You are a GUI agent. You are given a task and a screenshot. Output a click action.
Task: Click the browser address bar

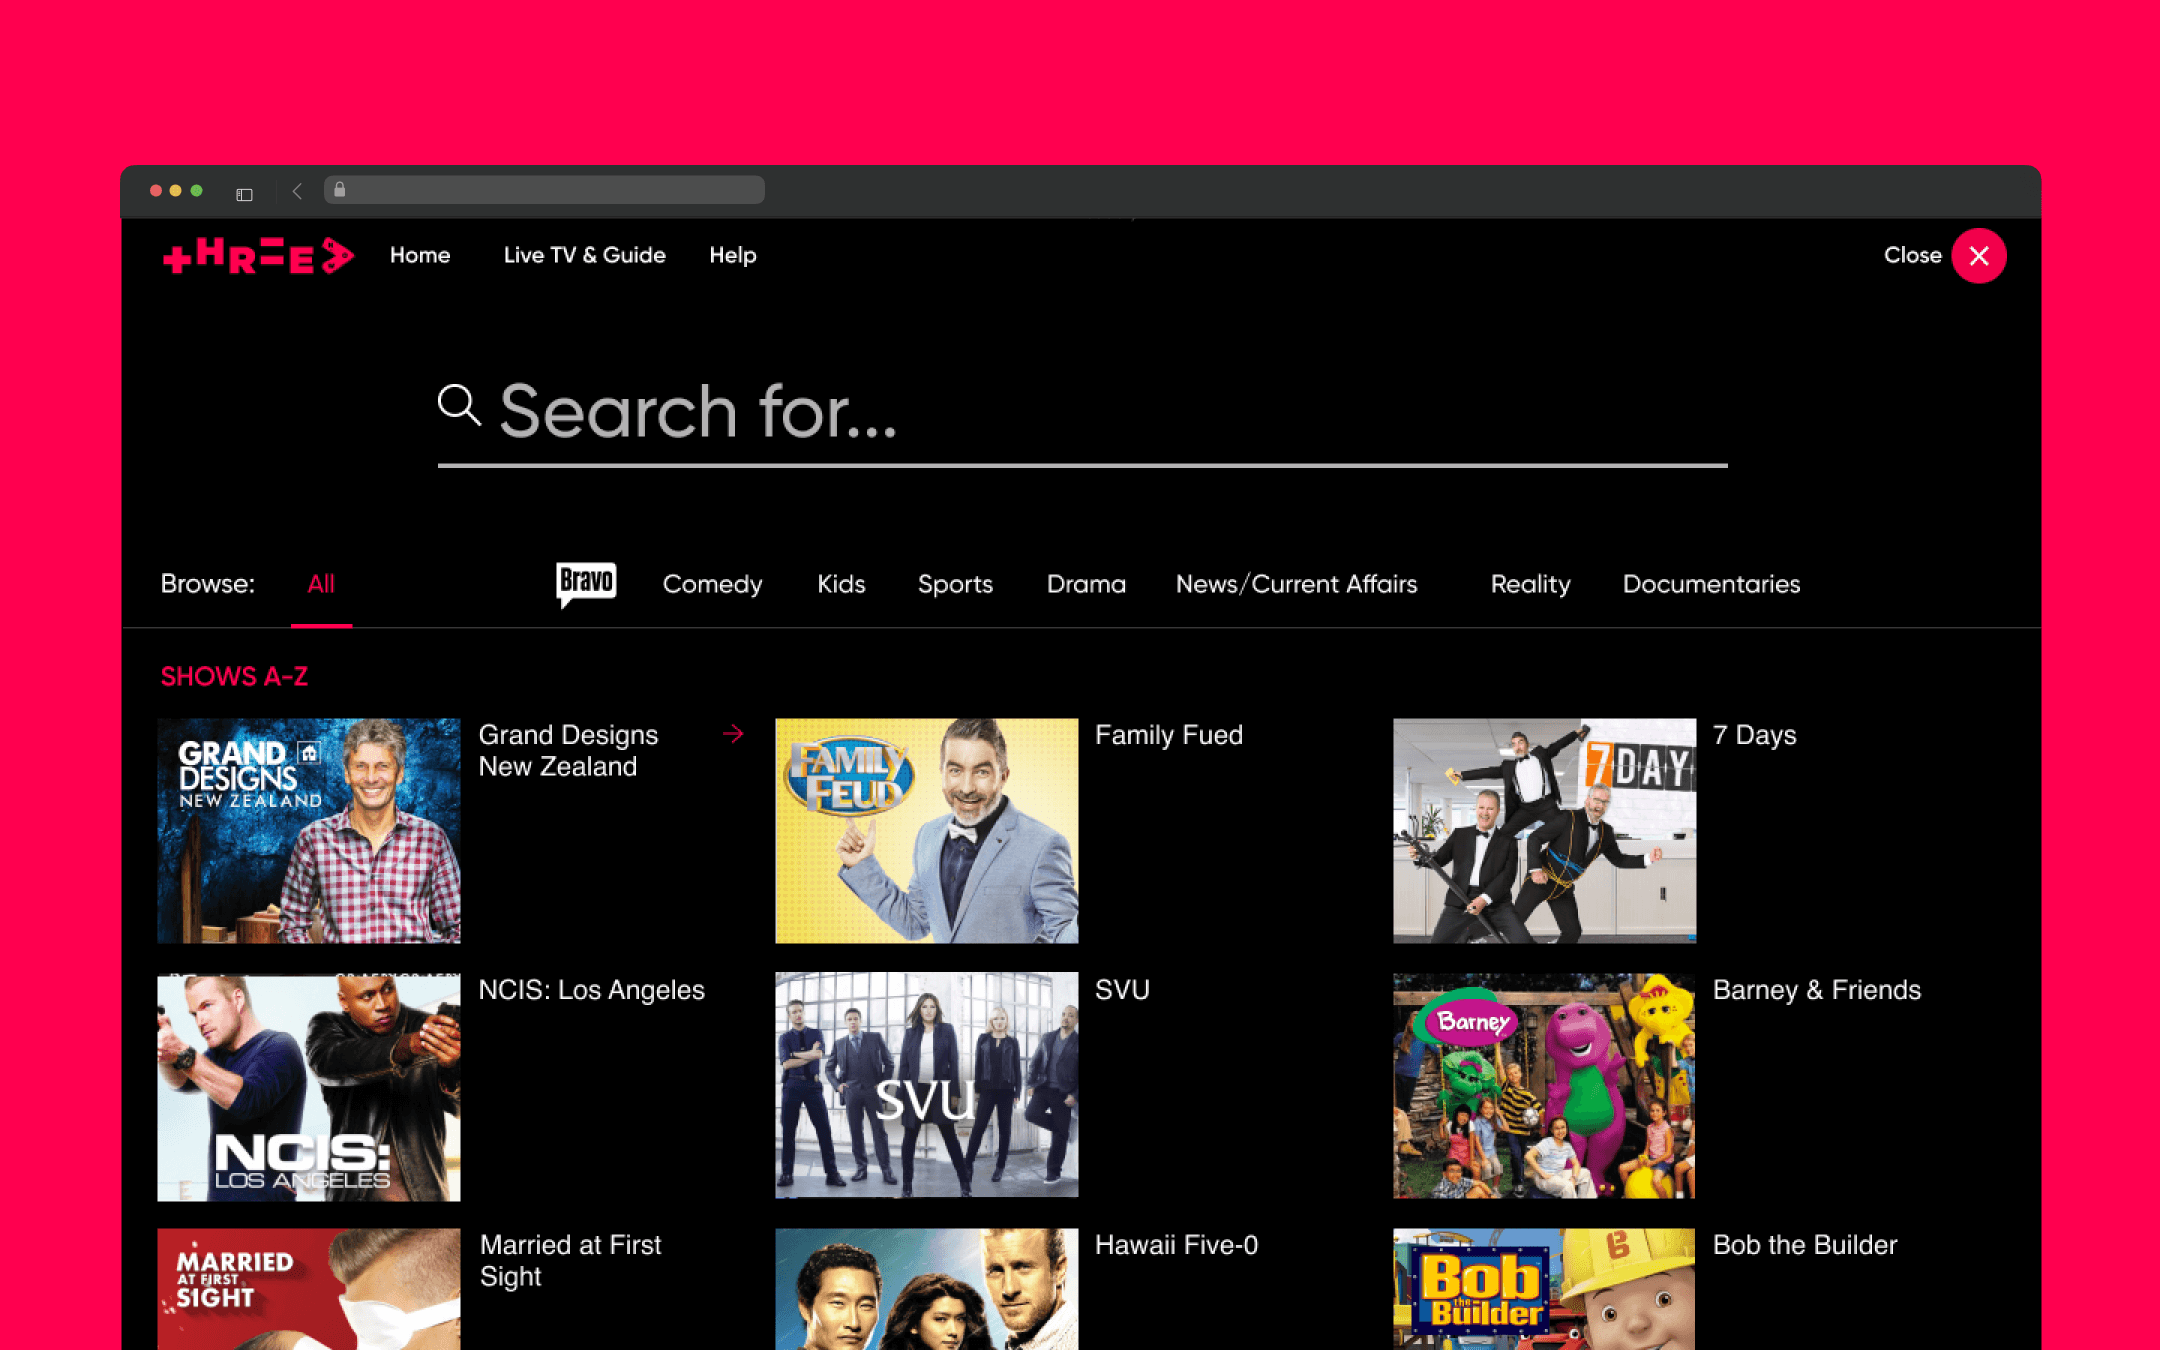pos(544,190)
